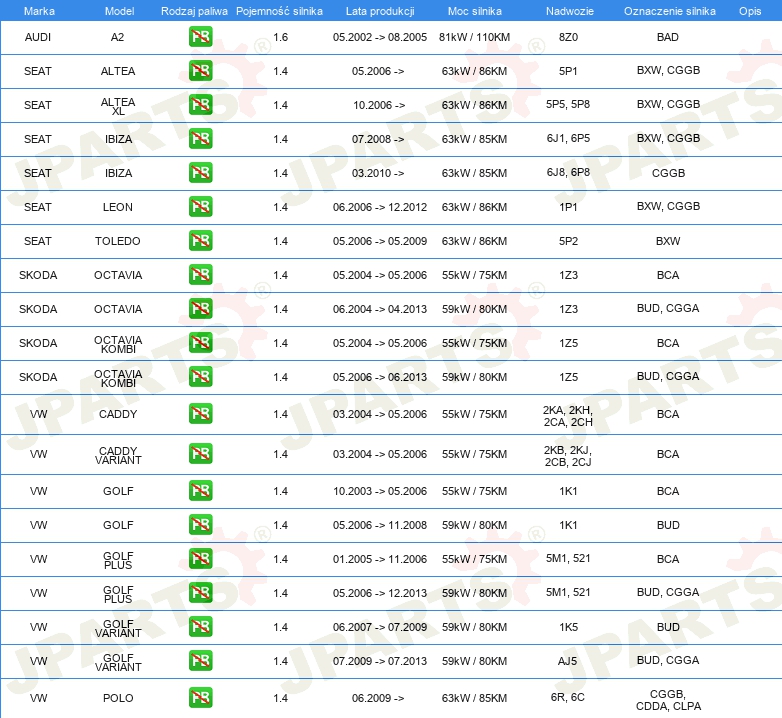The image size is (782, 718).
Task: Click the AJ5 body code
Action: (x=568, y=661)
